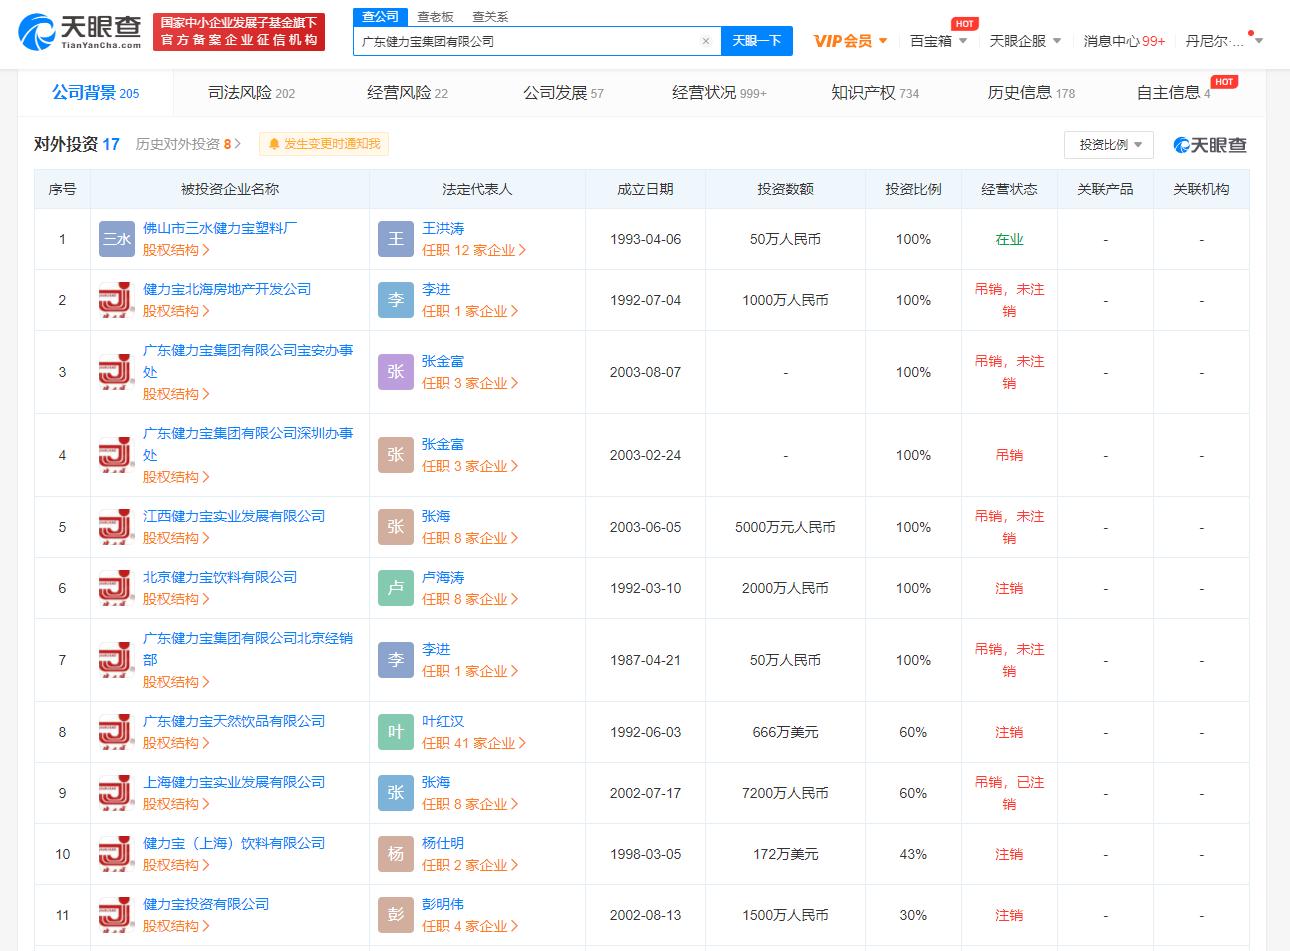This screenshot has height=951, width=1290.
Task: Click 叶红汉's green avatar icon
Action: [x=395, y=731]
